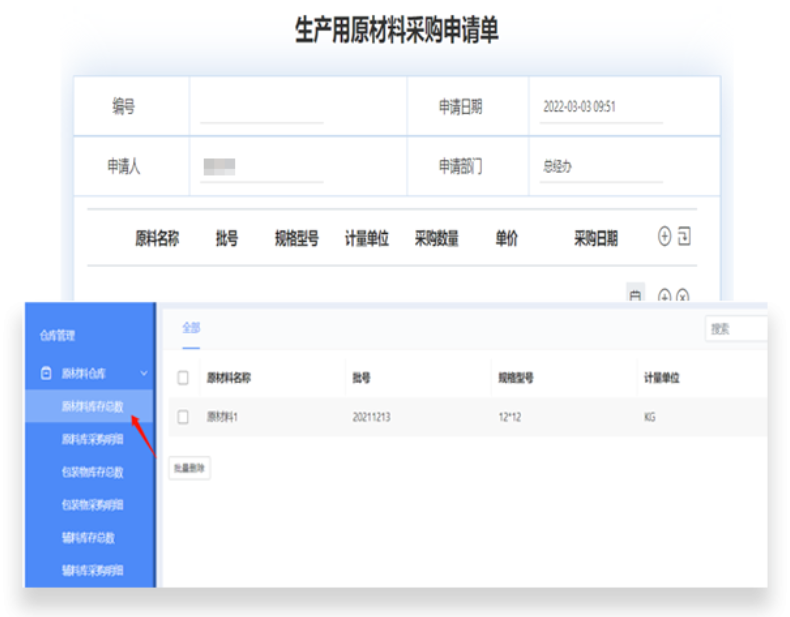Select 包装物采购明细 sidebar item

coord(92,505)
